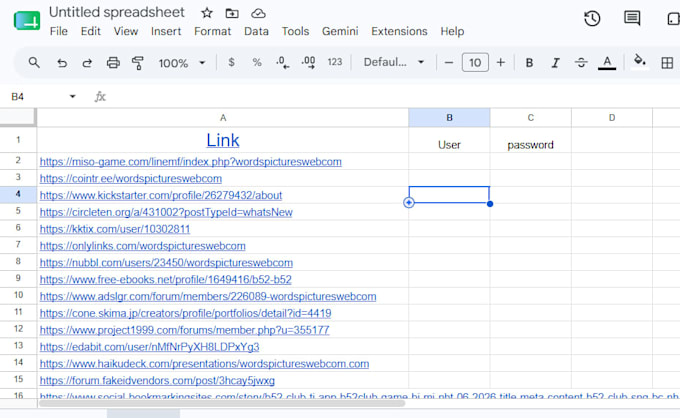Increase font size with plus button

[x=500, y=62]
